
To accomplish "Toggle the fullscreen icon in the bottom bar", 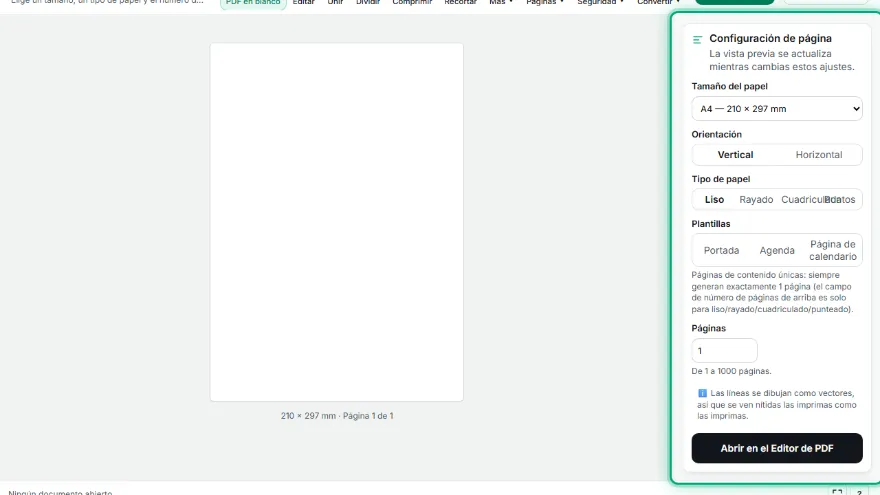I will pyautogui.click(x=837, y=492).
